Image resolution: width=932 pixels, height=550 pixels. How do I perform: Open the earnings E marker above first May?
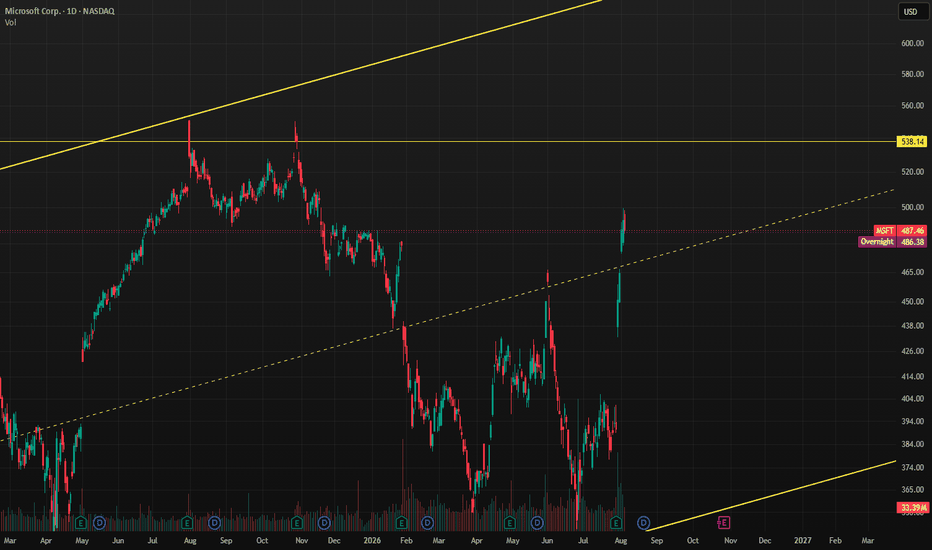click(x=81, y=523)
